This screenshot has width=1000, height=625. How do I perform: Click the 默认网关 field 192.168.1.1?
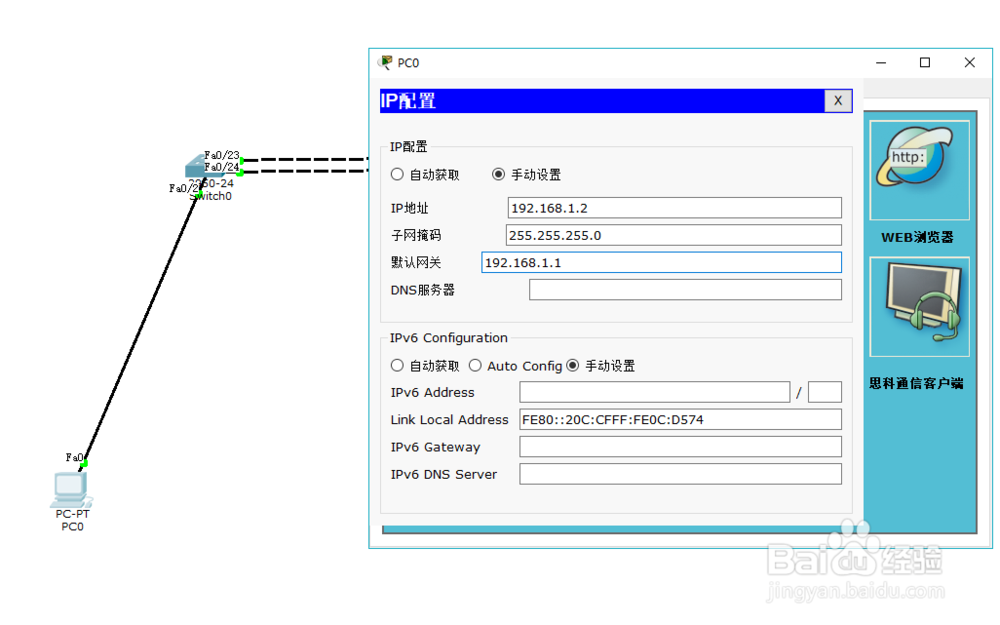661,263
